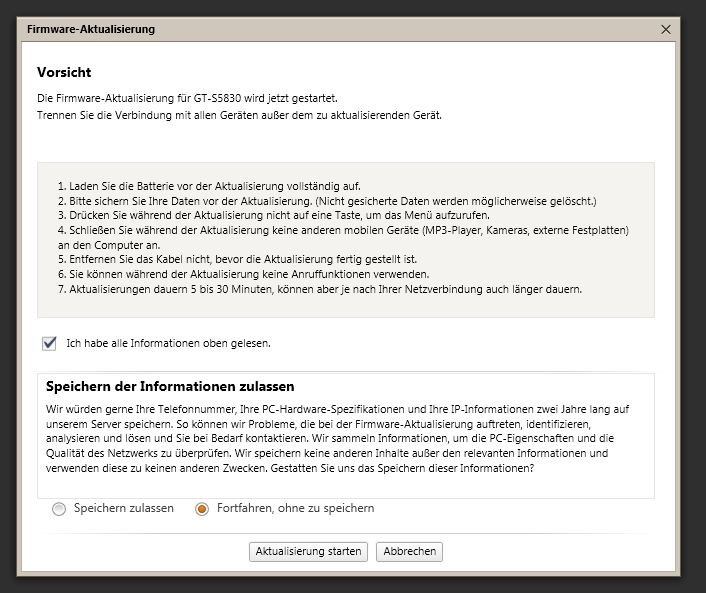The height and width of the screenshot is (593, 706).
Task: Click instruction 3 about not pressing a Taste
Action: tap(274, 215)
